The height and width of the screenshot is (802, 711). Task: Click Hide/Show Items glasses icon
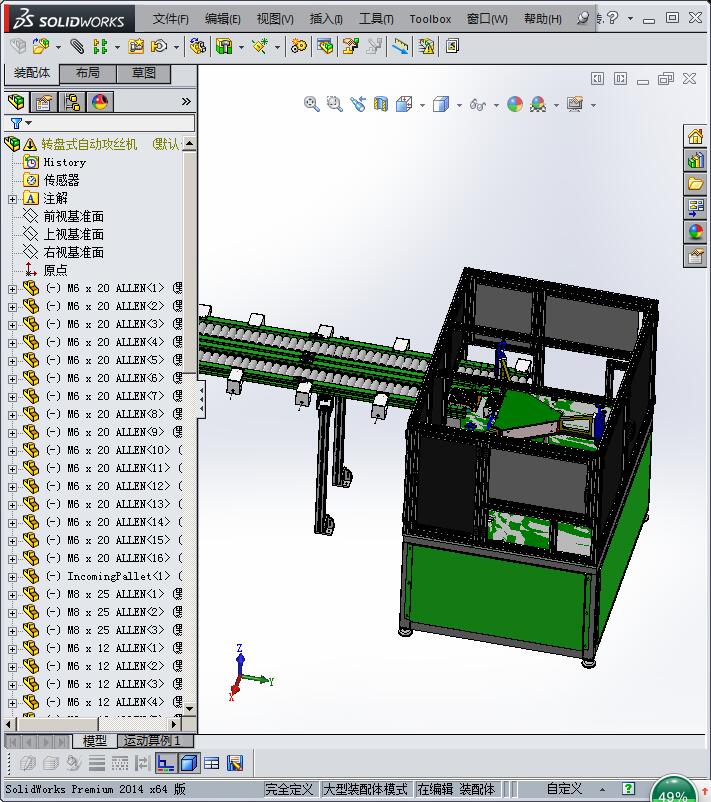click(478, 105)
